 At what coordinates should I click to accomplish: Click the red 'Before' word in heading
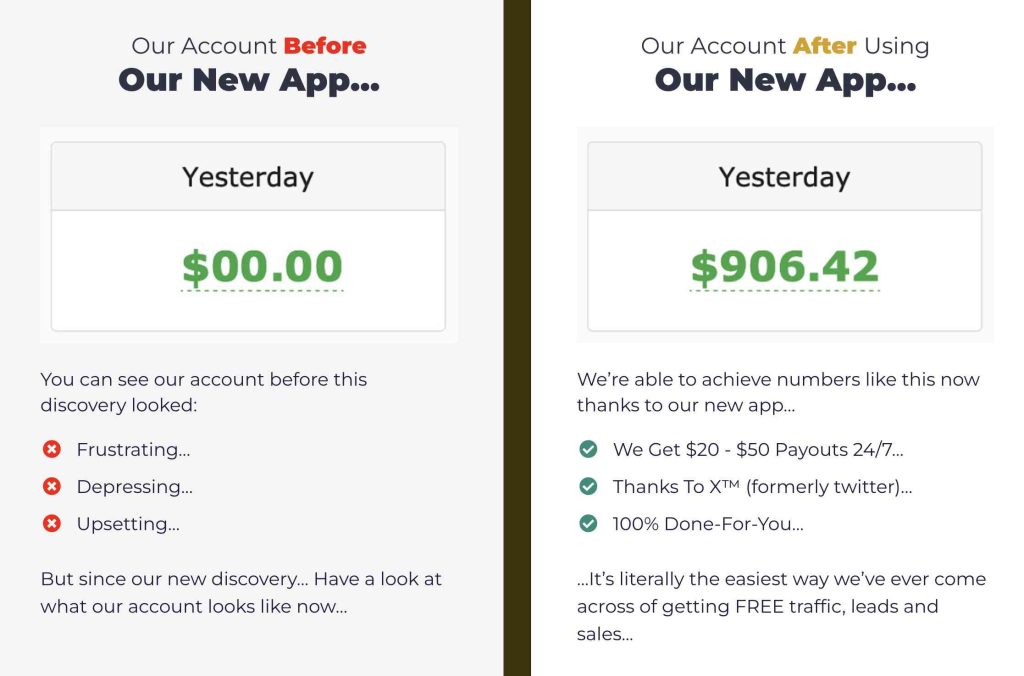(x=325, y=46)
